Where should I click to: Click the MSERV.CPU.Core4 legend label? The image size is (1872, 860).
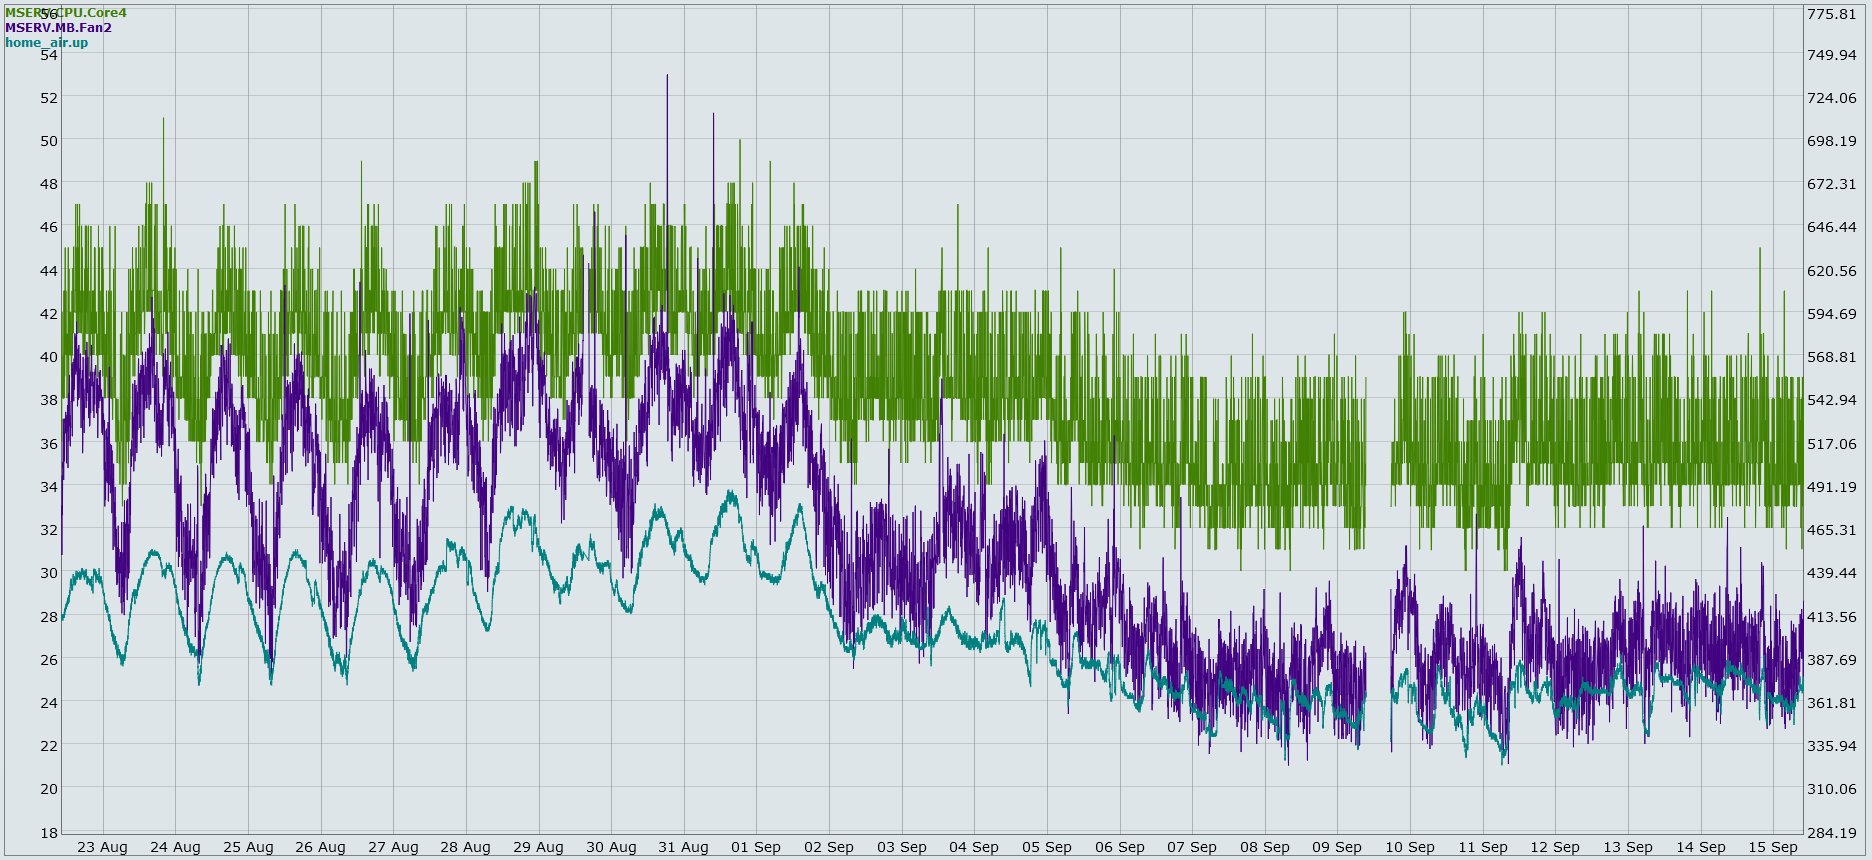click(x=66, y=13)
